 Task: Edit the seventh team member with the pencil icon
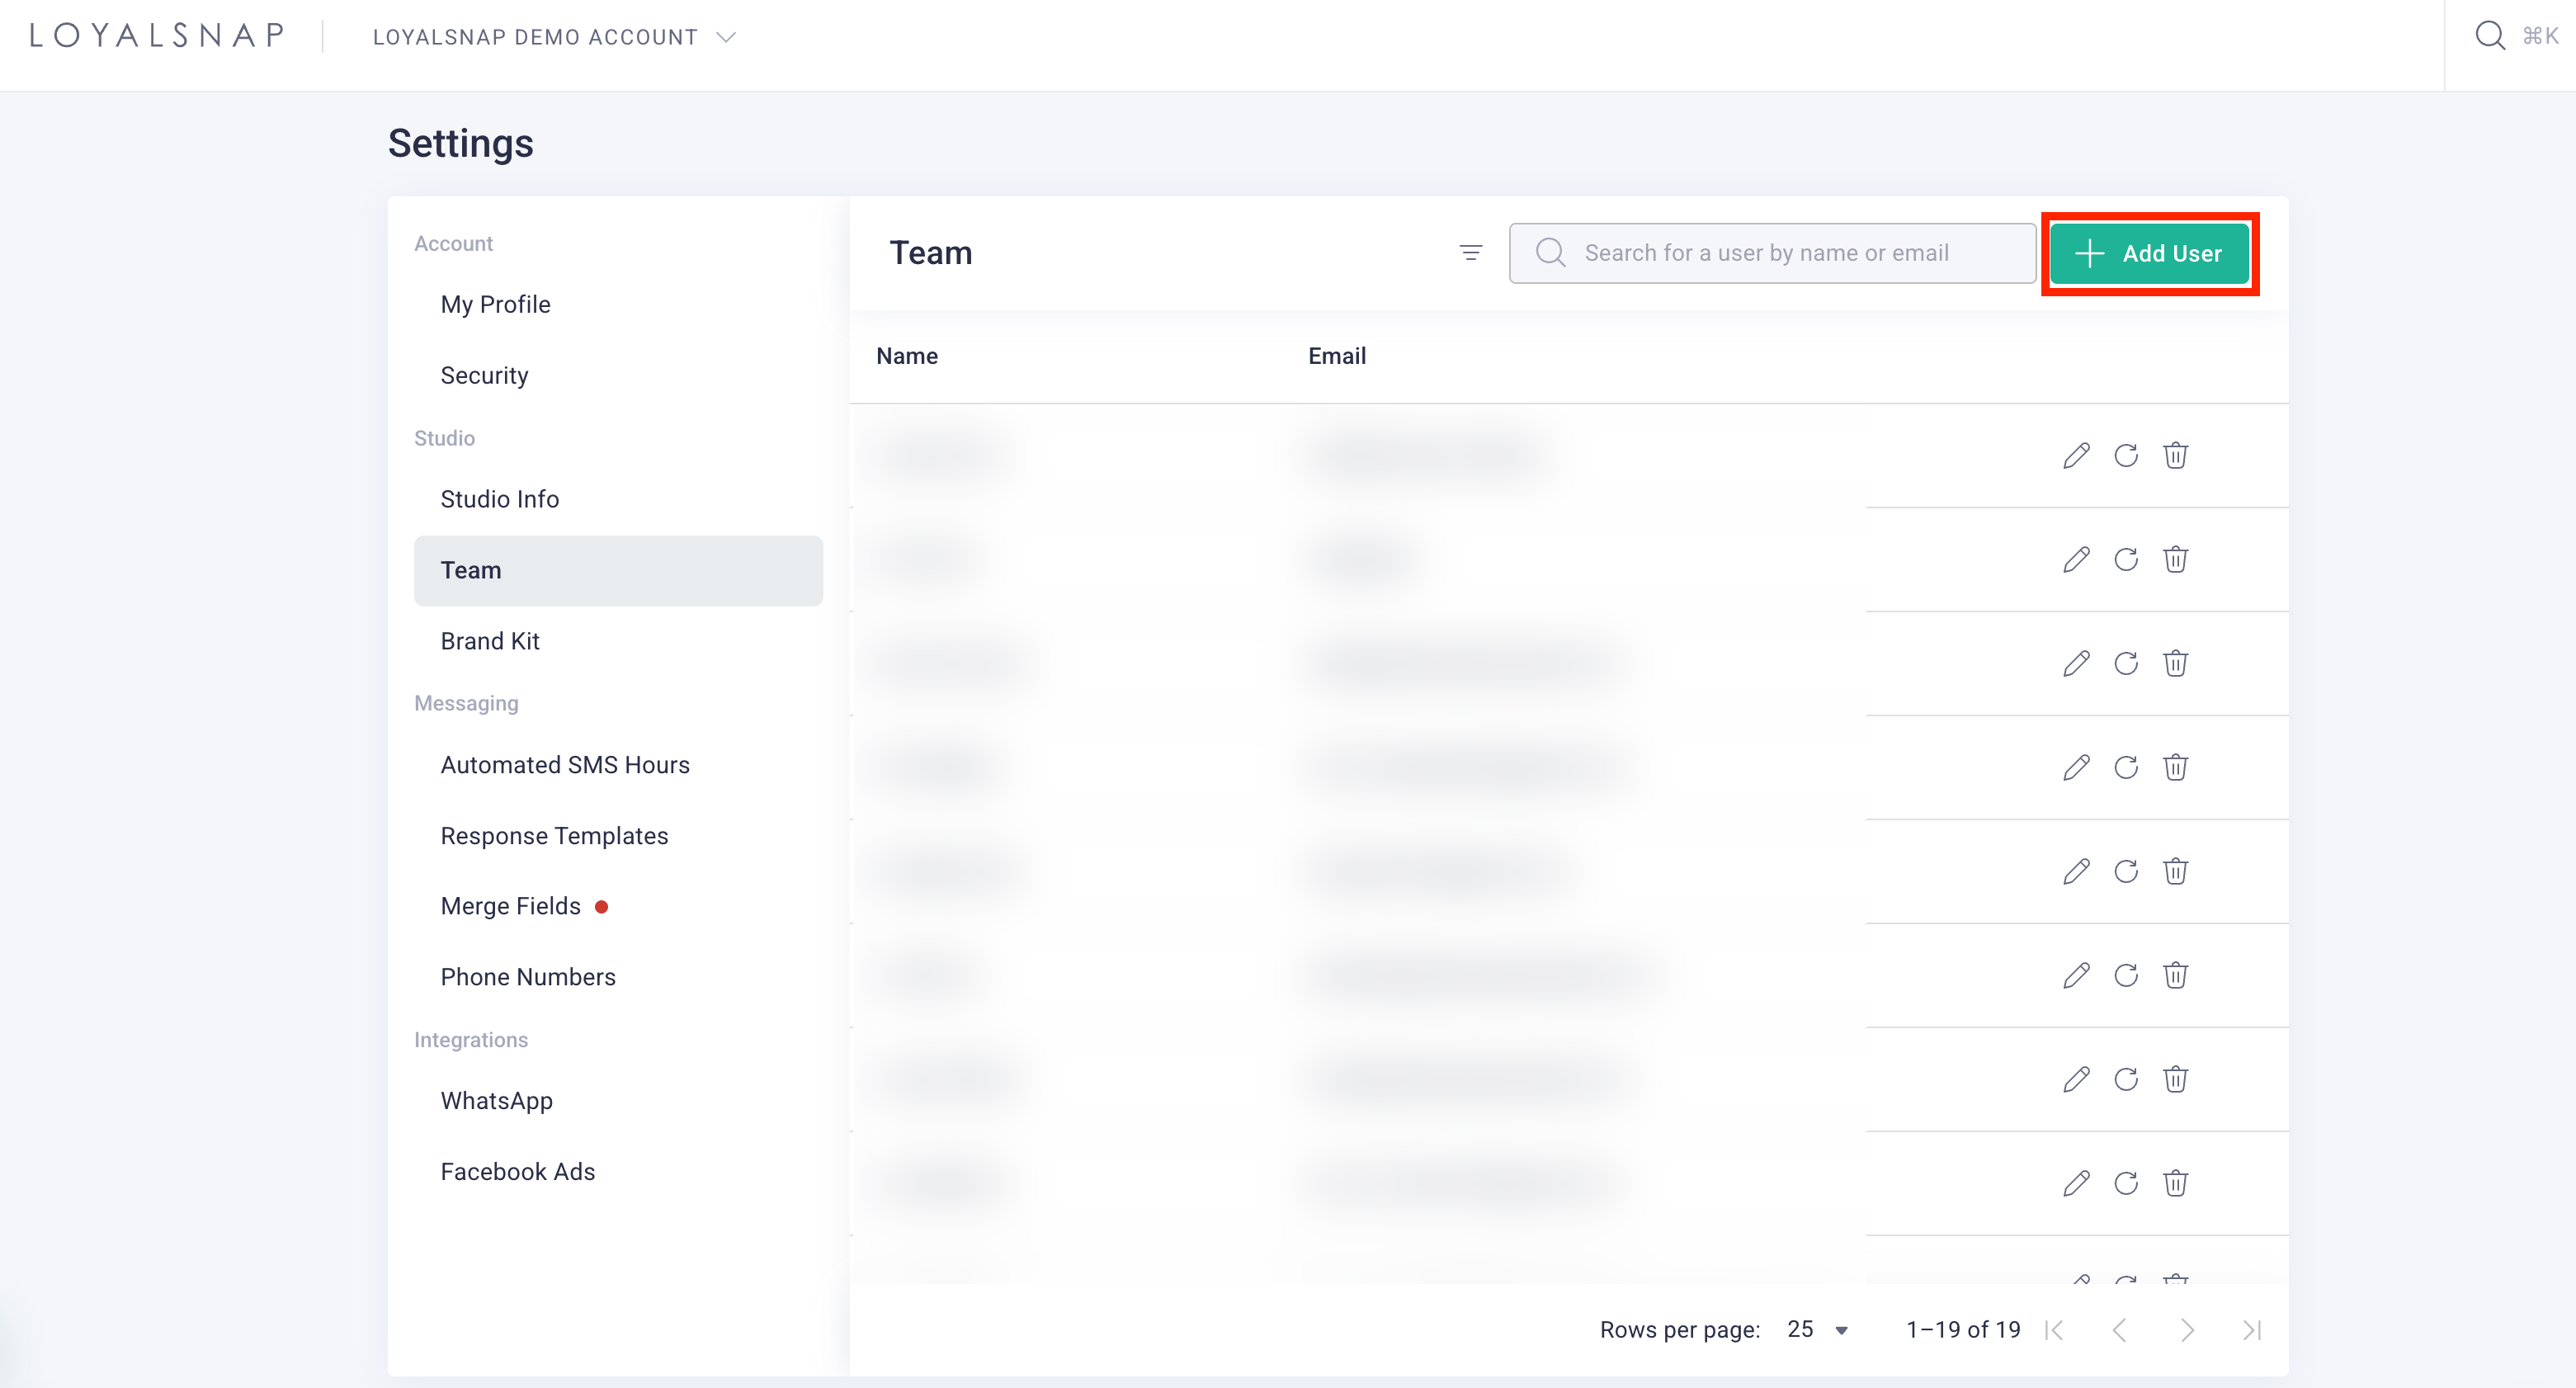[x=2076, y=1080]
